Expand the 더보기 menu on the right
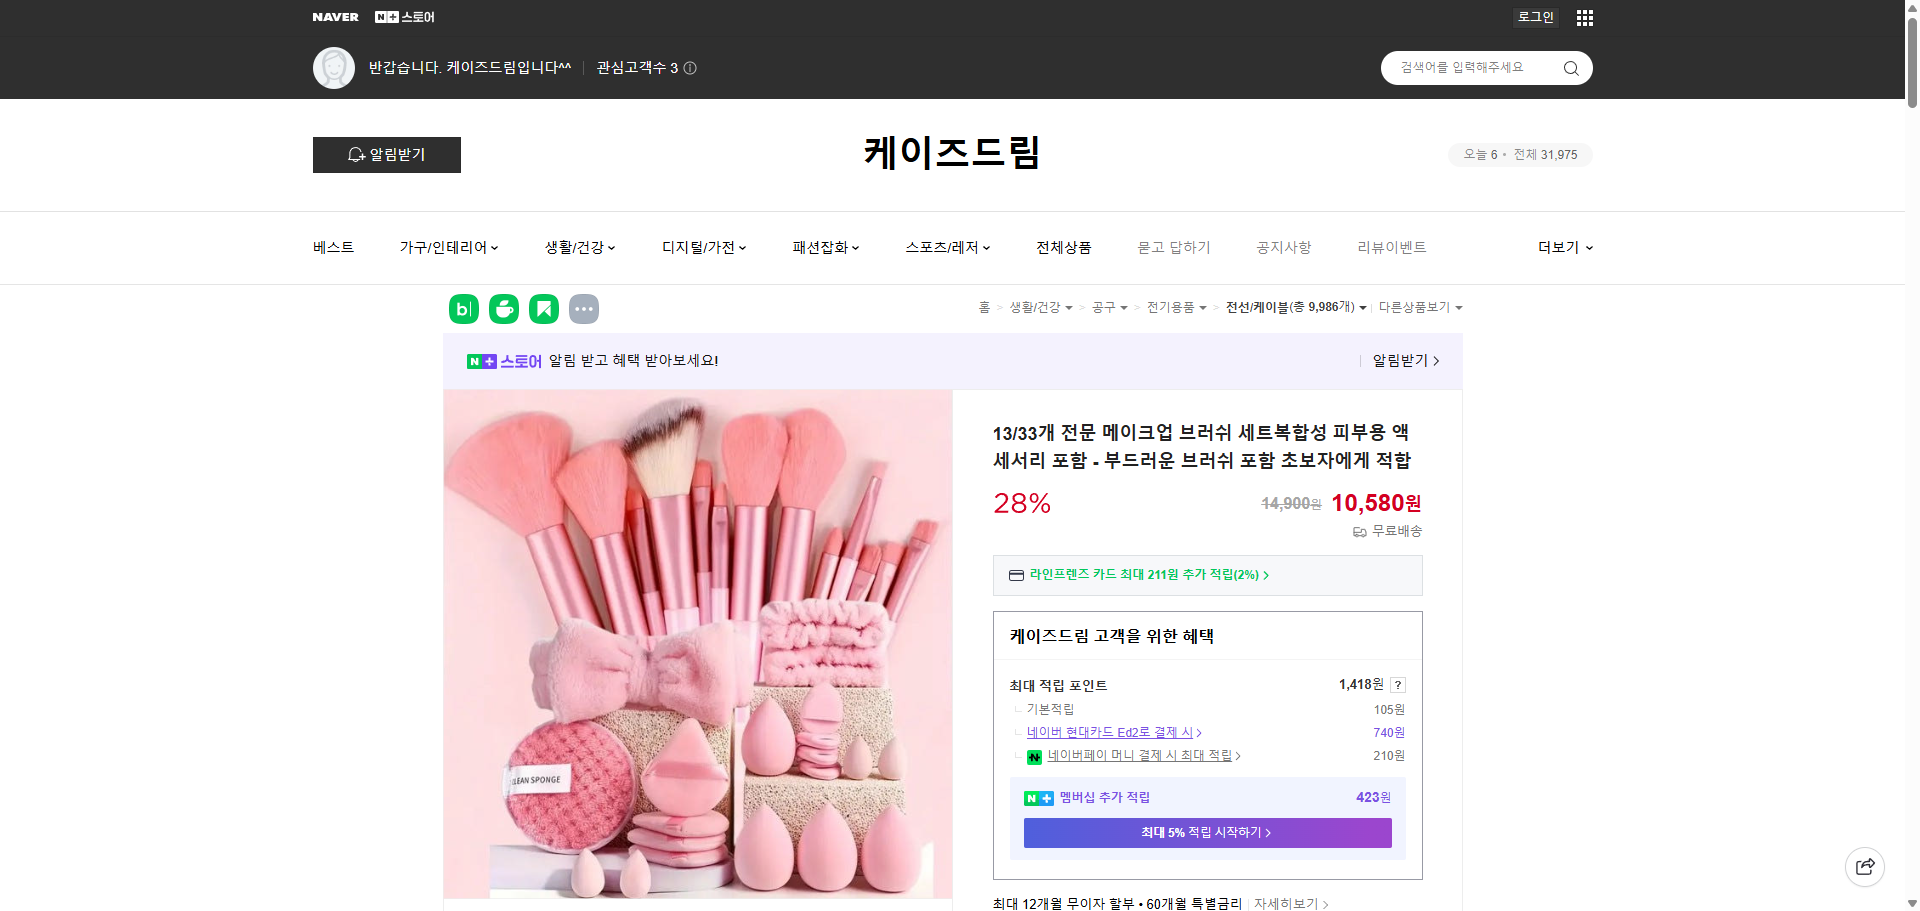This screenshot has height=911, width=1920. [1564, 247]
